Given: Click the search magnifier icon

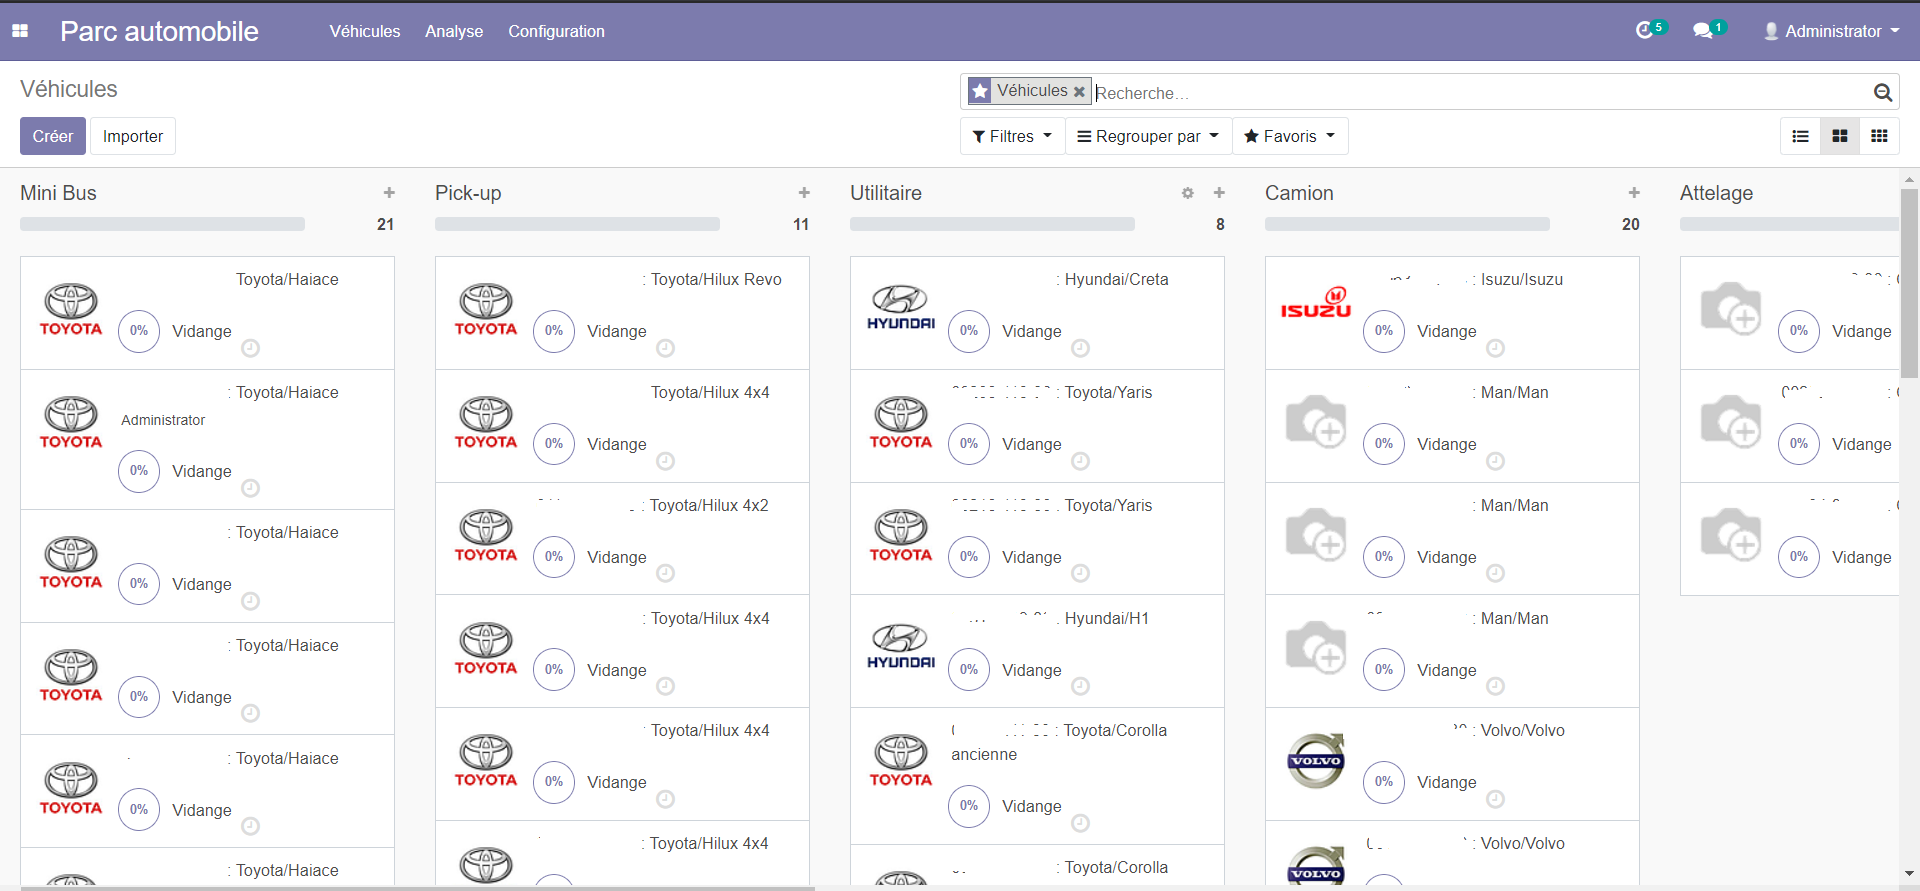Looking at the screenshot, I should (x=1882, y=93).
